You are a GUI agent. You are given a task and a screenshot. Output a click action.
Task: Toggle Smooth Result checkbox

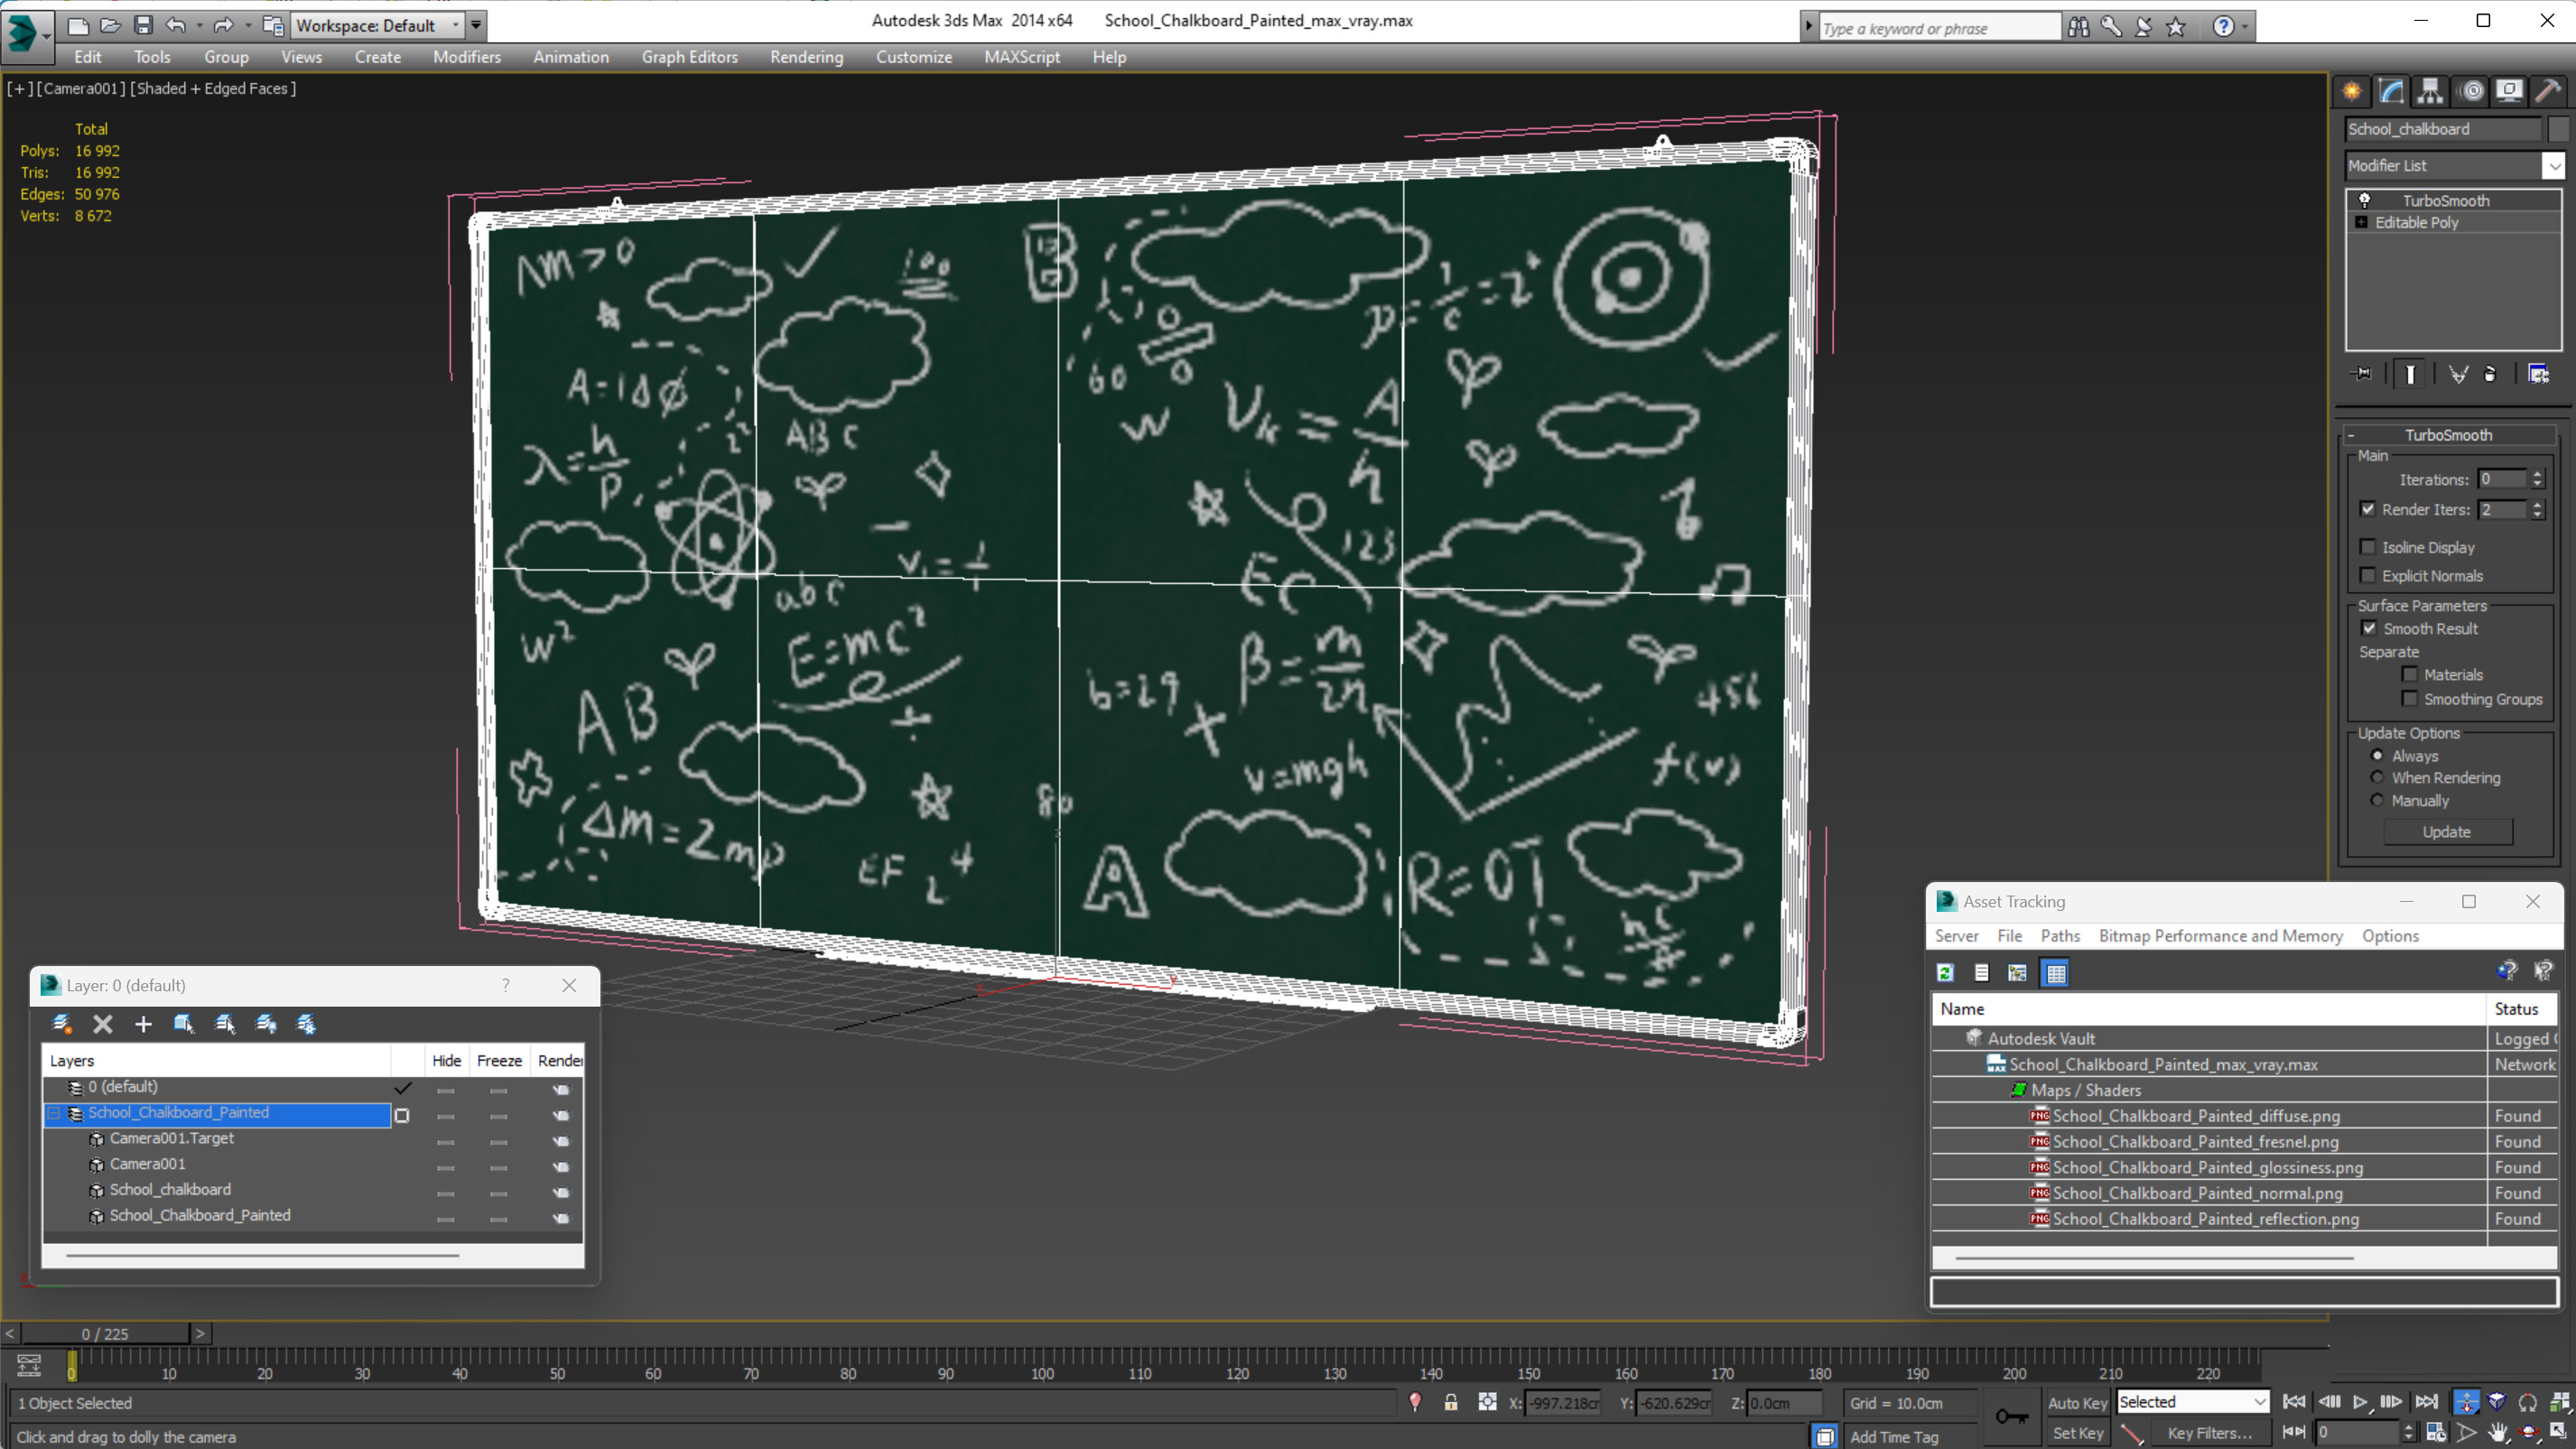coord(2369,628)
